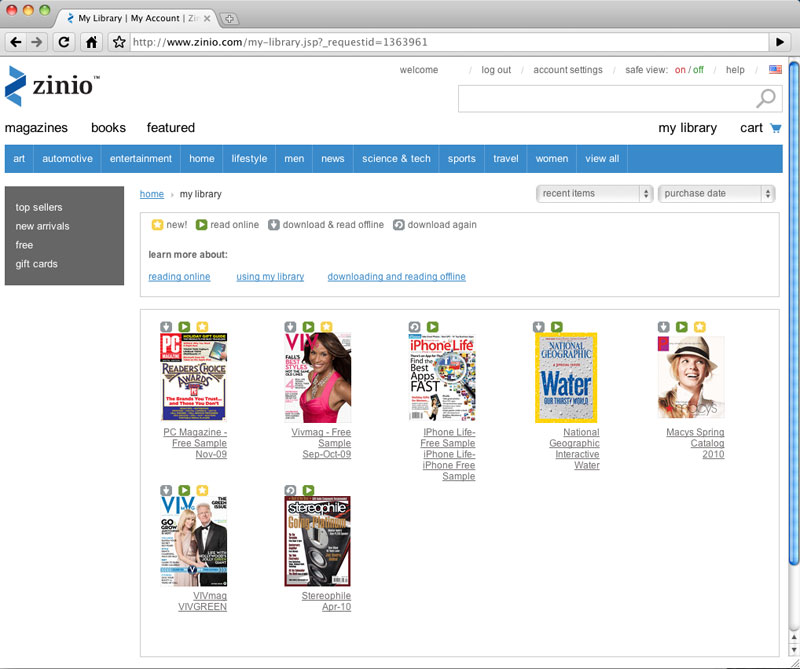Click download again icon on Stereophile
Screen dimensions: 800x669
290,490
